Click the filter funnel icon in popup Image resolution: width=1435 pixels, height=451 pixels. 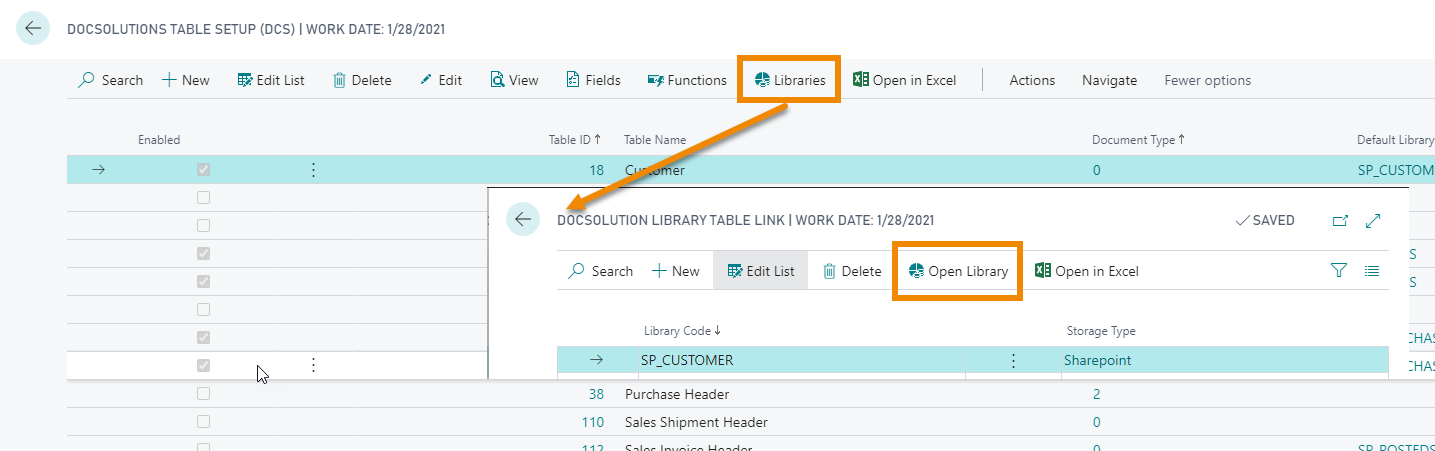1339,270
